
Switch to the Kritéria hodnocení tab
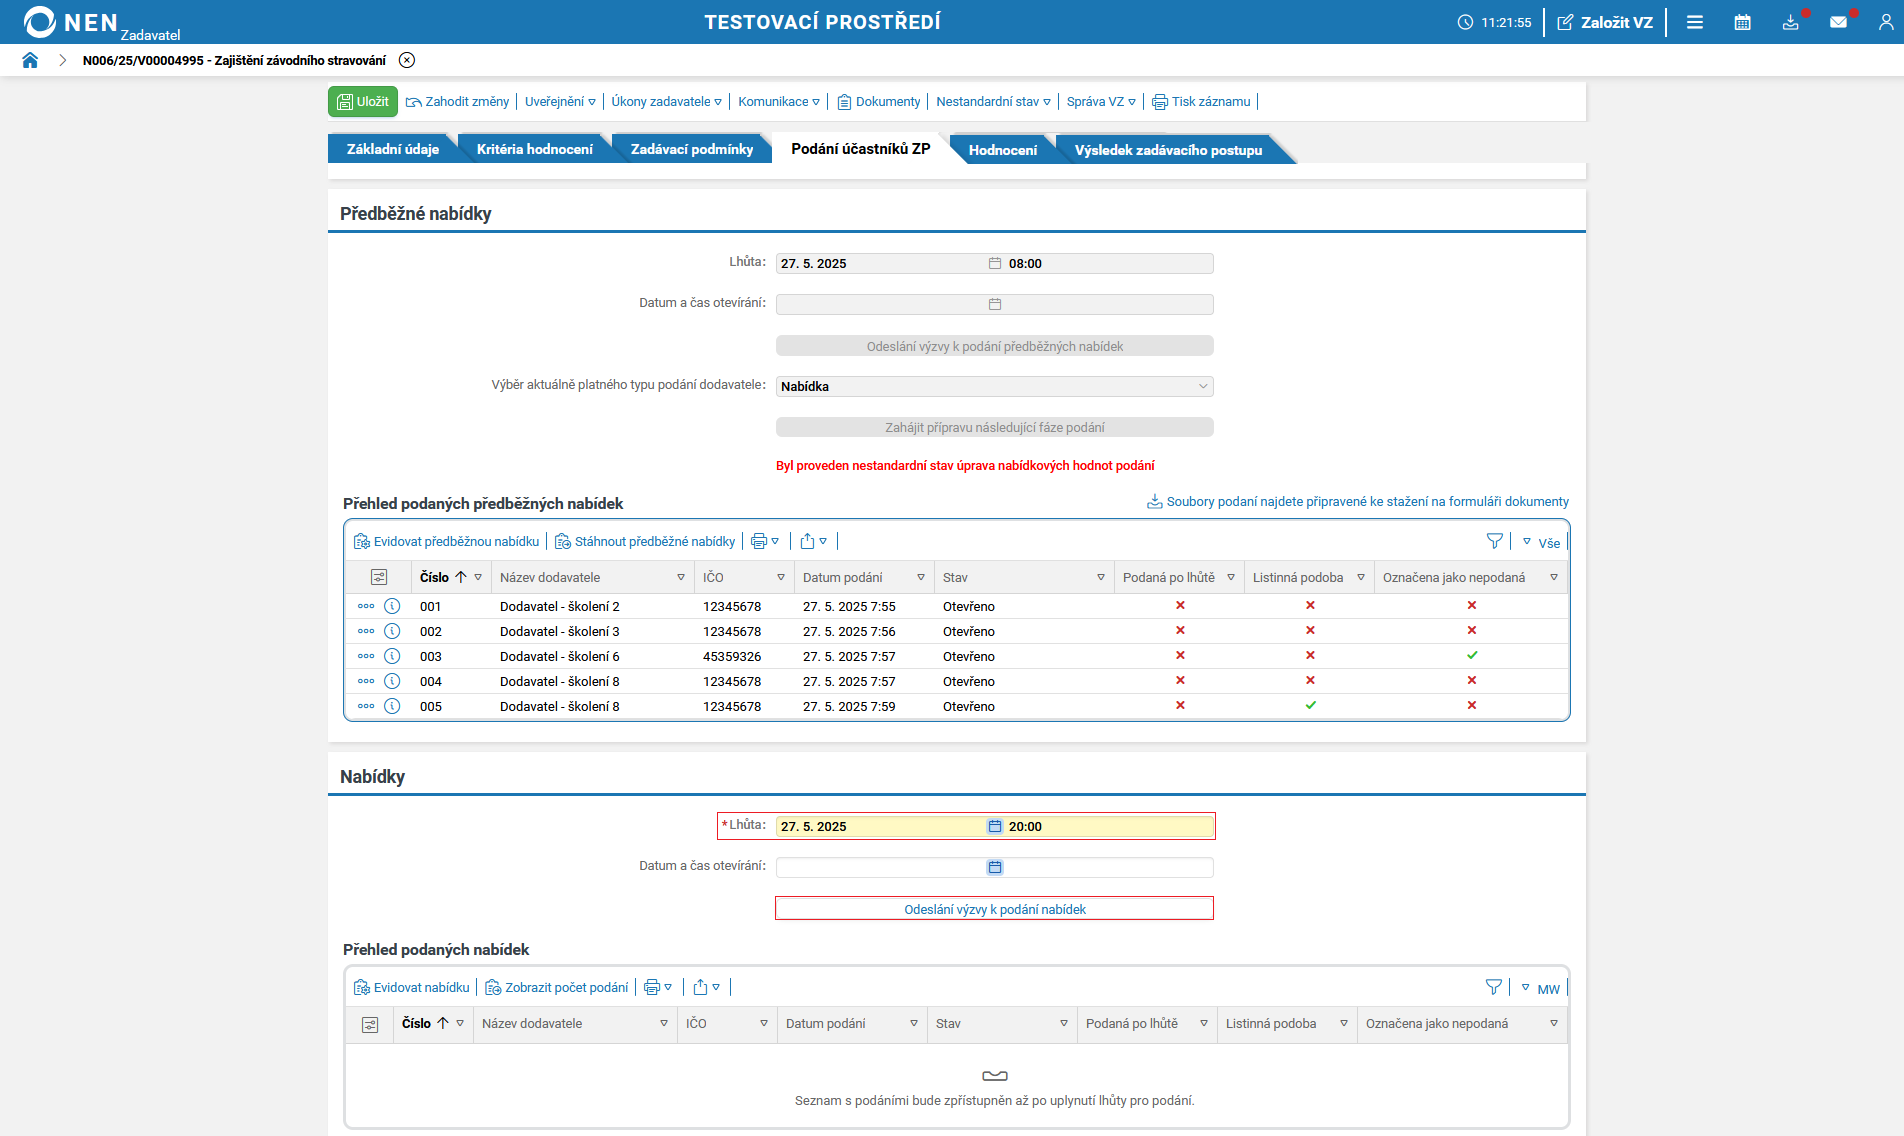pyautogui.click(x=534, y=149)
